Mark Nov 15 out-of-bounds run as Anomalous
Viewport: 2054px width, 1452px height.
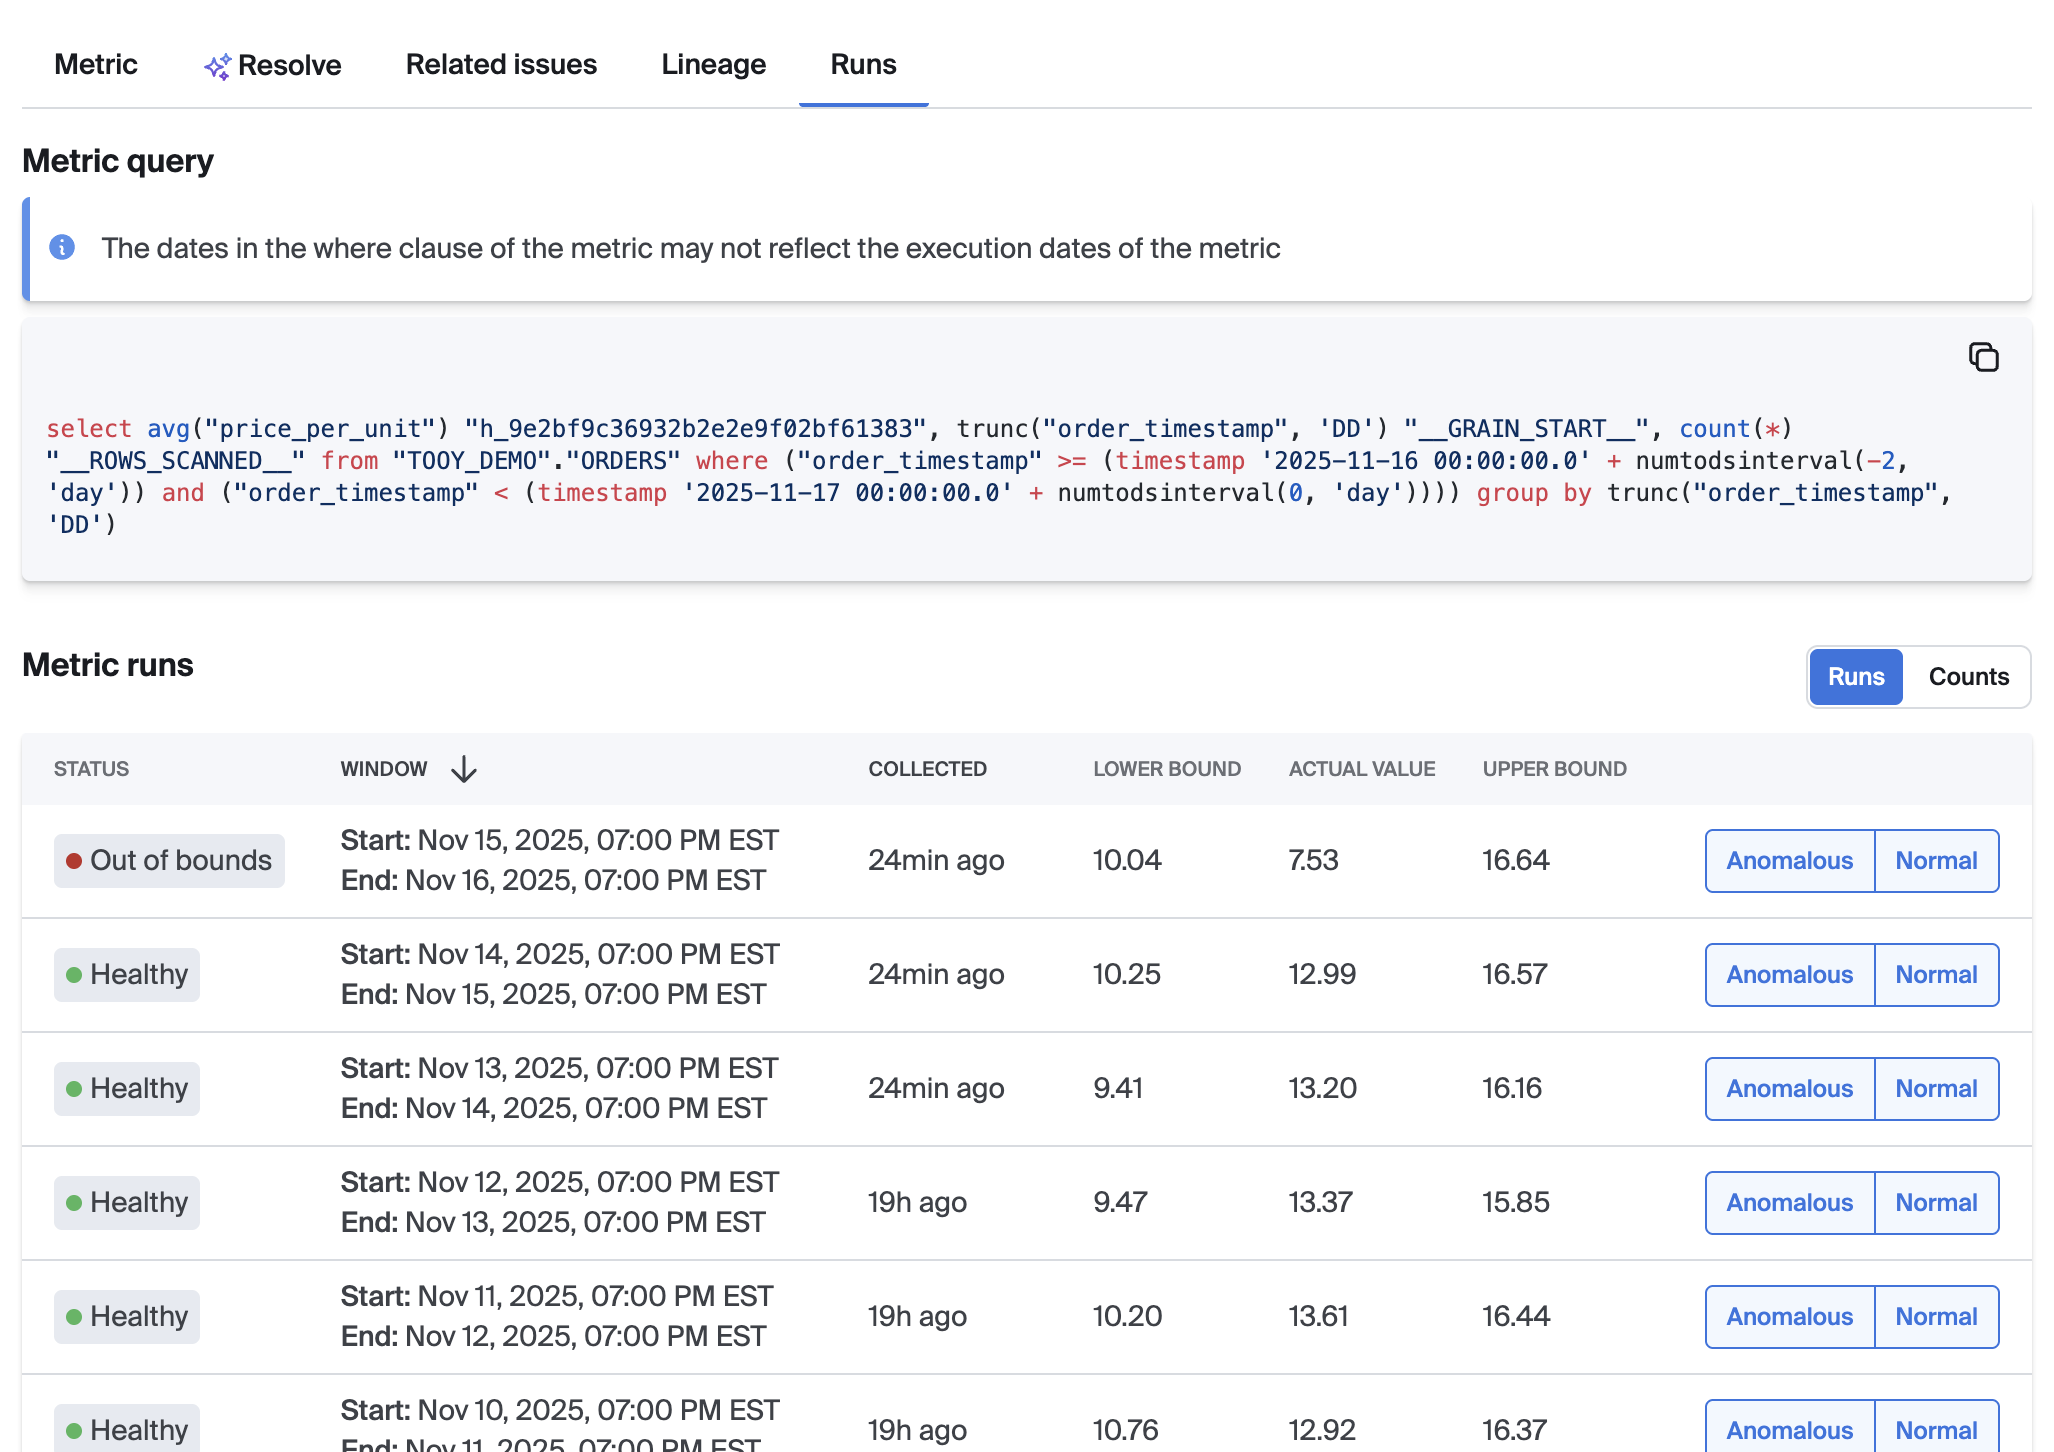pyautogui.click(x=1789, y=861)
